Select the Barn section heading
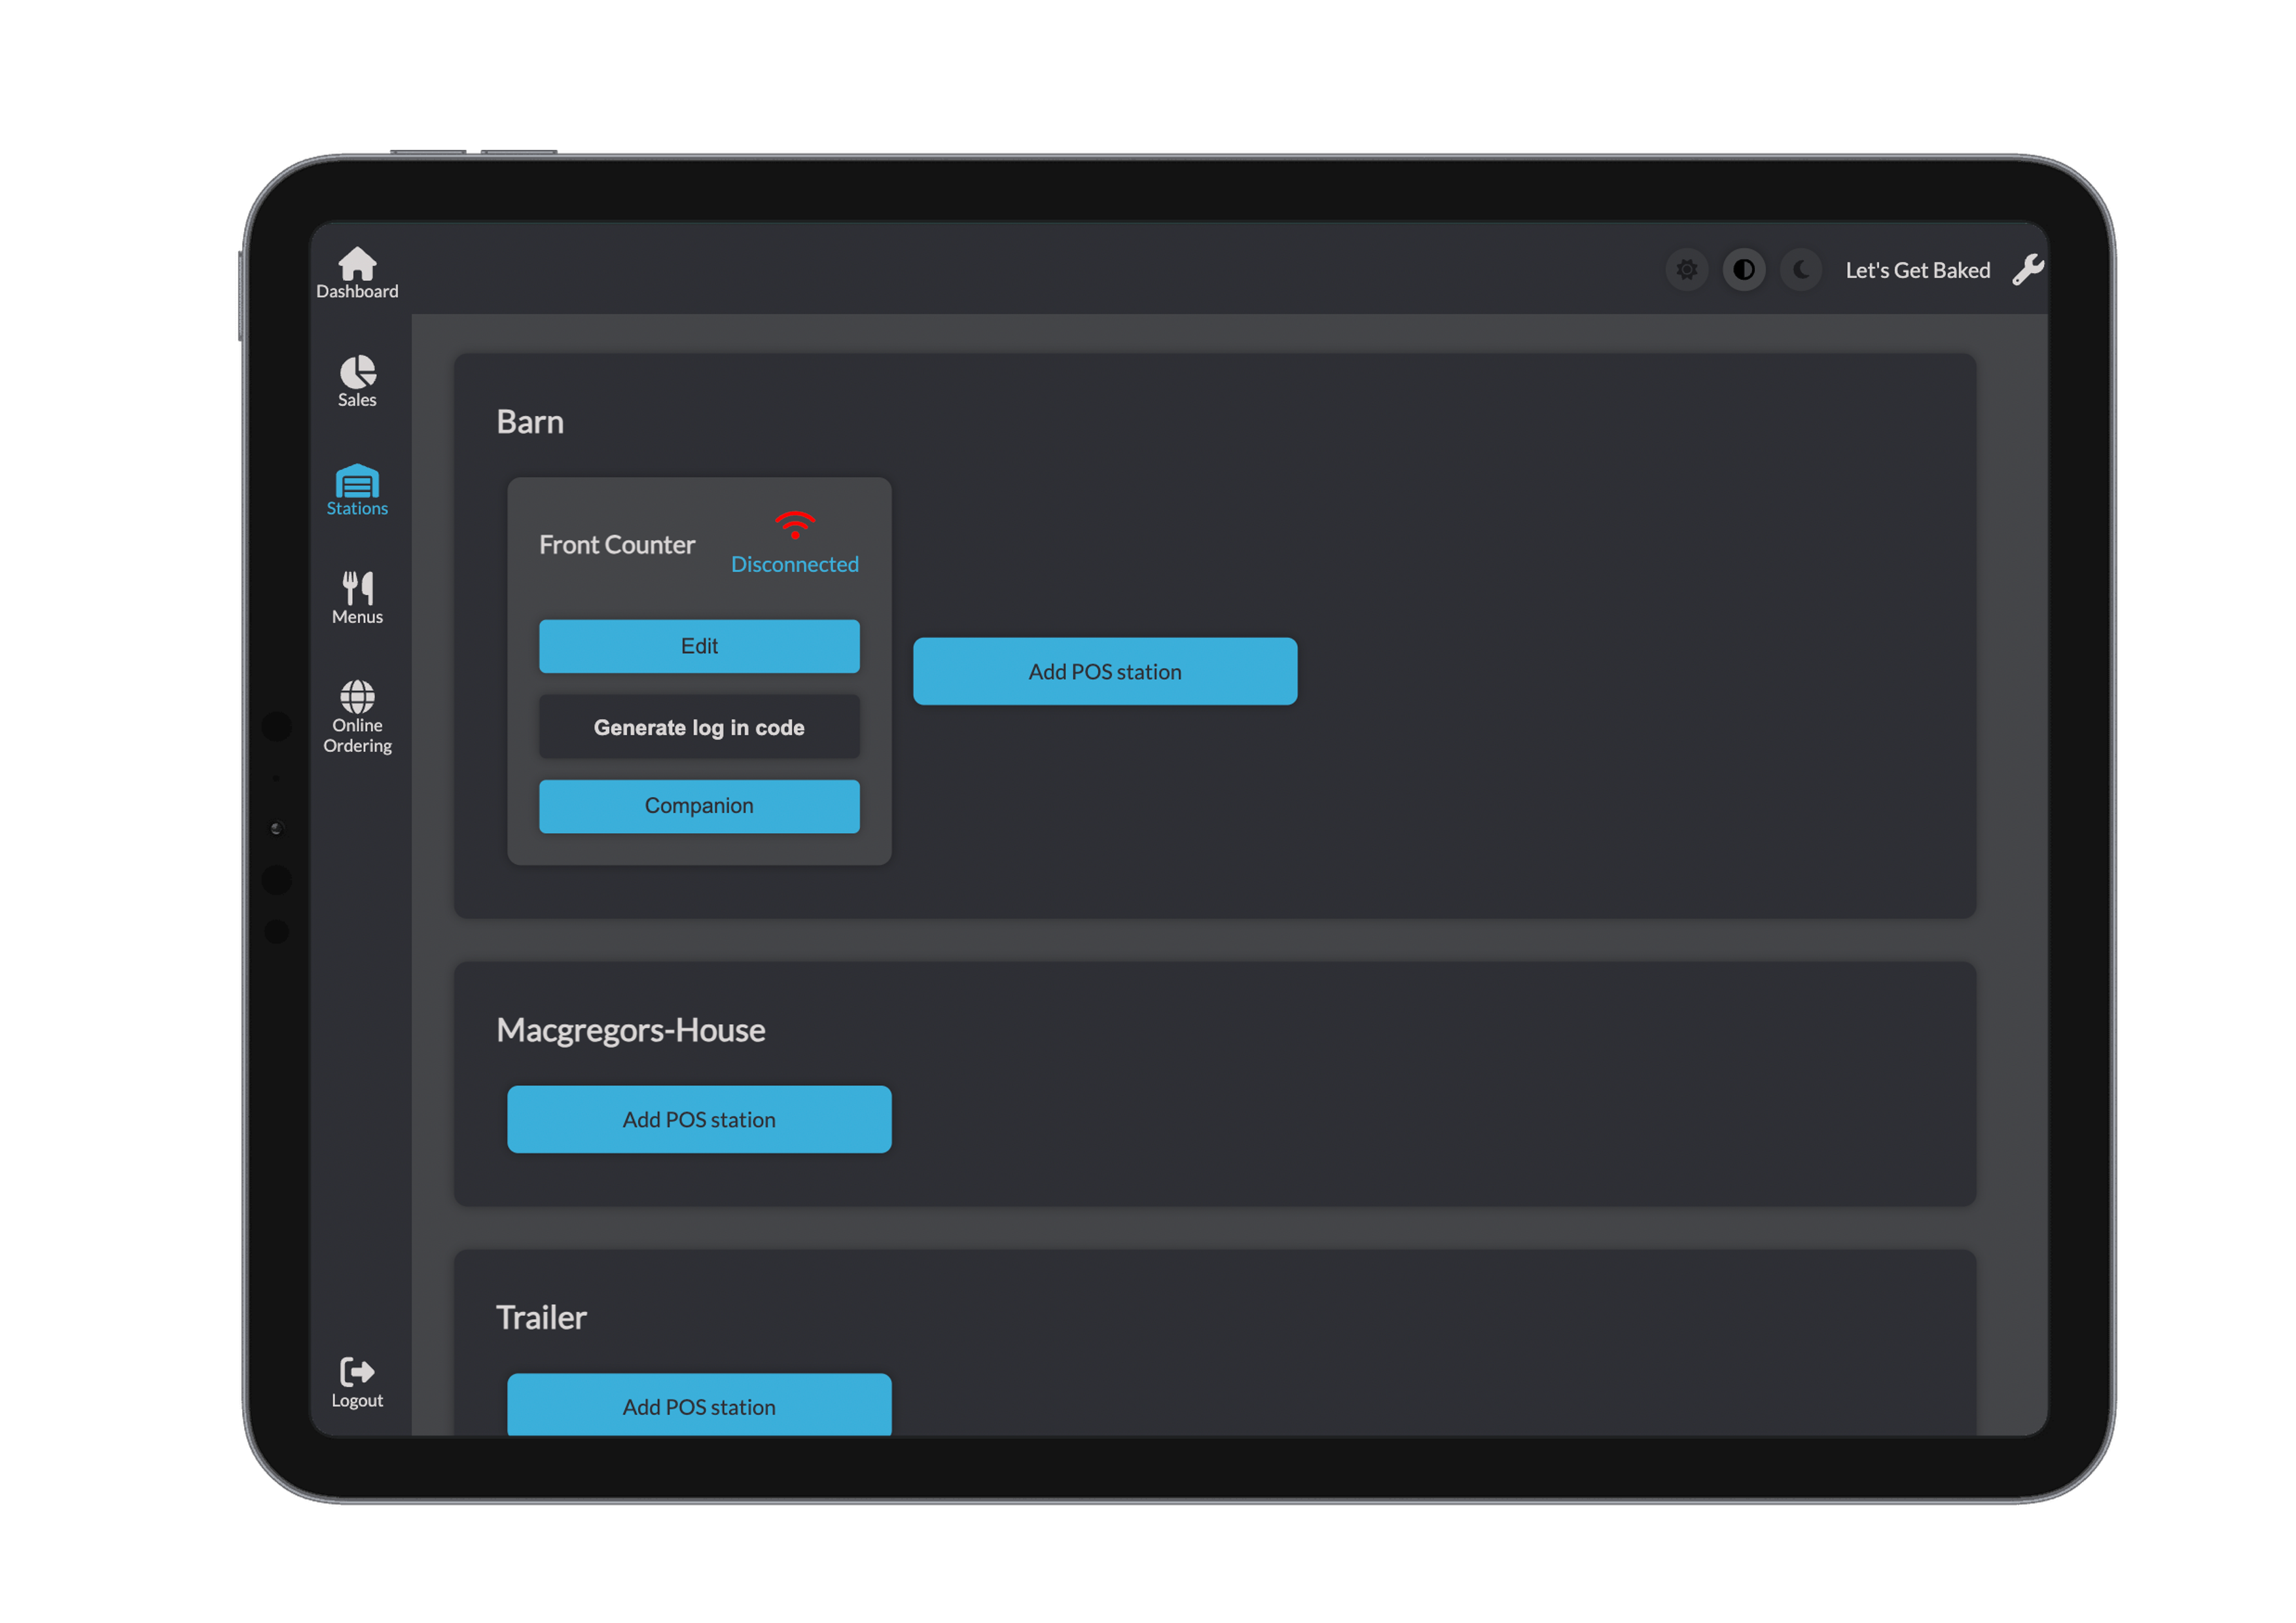 tap(530, 421)
